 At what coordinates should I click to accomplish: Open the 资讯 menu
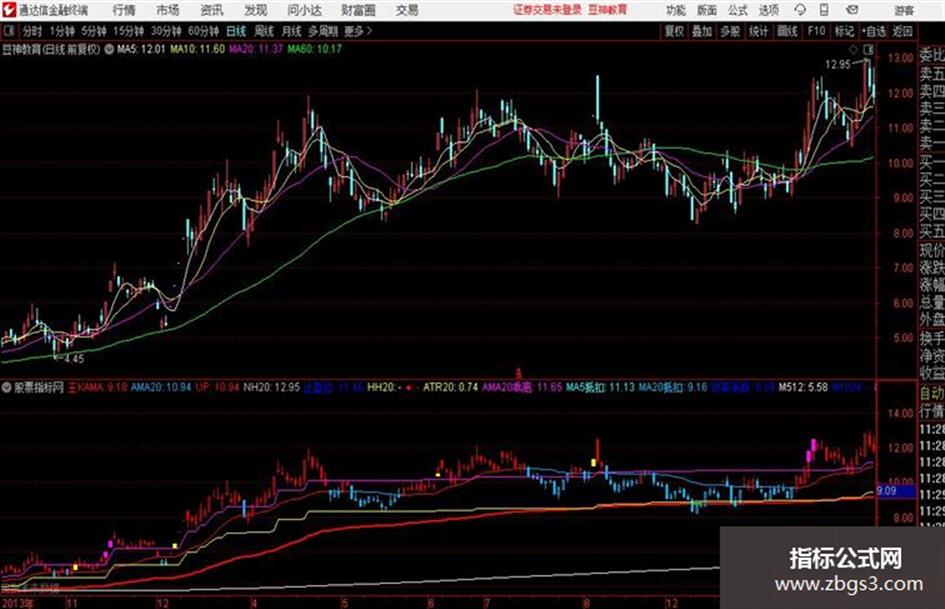[211, 10]
